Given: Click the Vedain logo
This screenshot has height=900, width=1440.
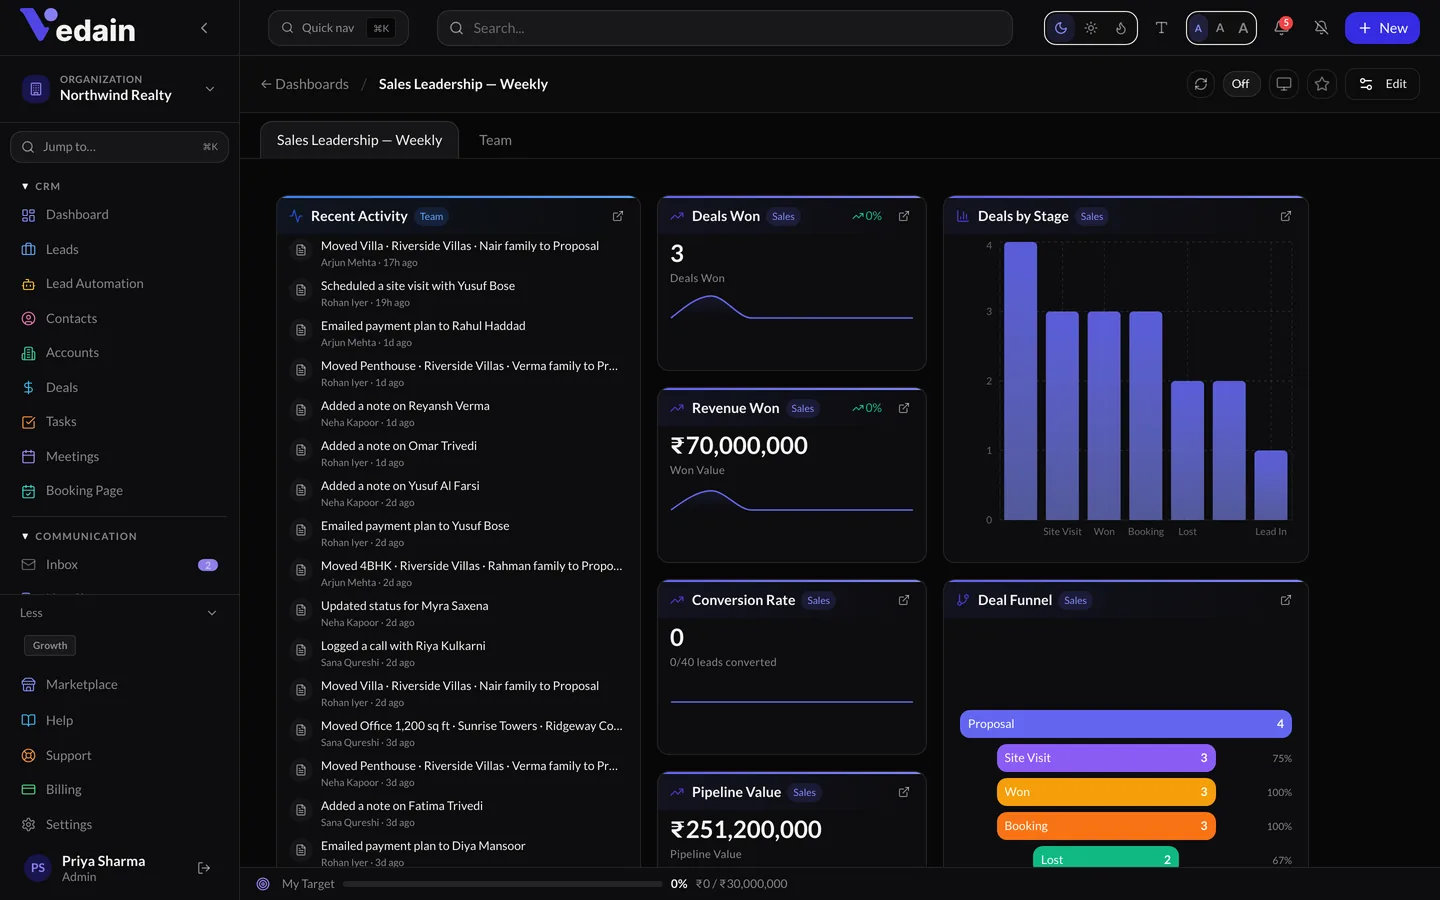Looking at the screenshot, I should [x=78, y=27].
